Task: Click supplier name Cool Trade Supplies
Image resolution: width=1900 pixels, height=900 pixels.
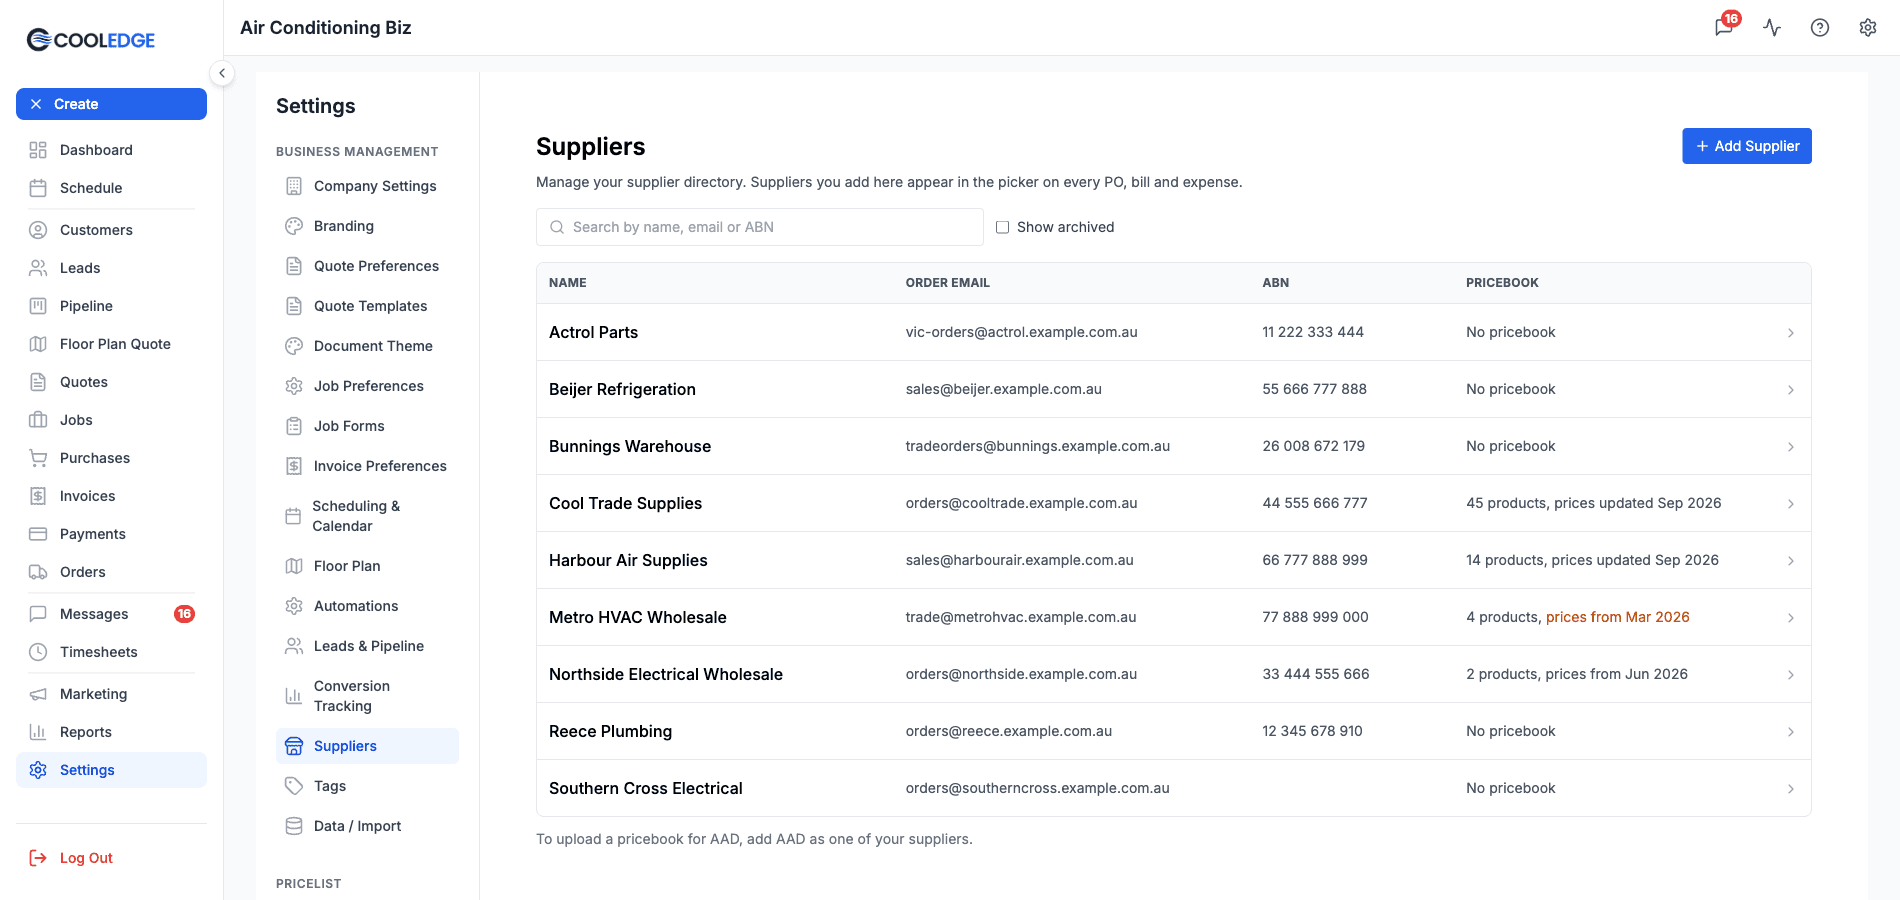Action: pos(625,503)
